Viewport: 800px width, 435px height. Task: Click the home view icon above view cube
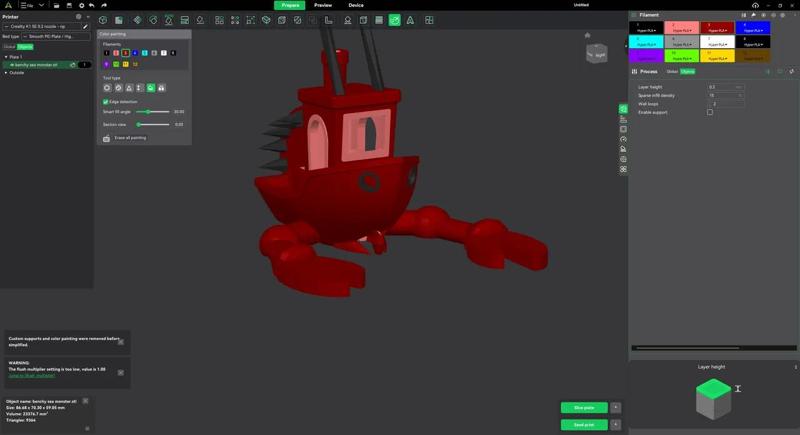(587, 35)
